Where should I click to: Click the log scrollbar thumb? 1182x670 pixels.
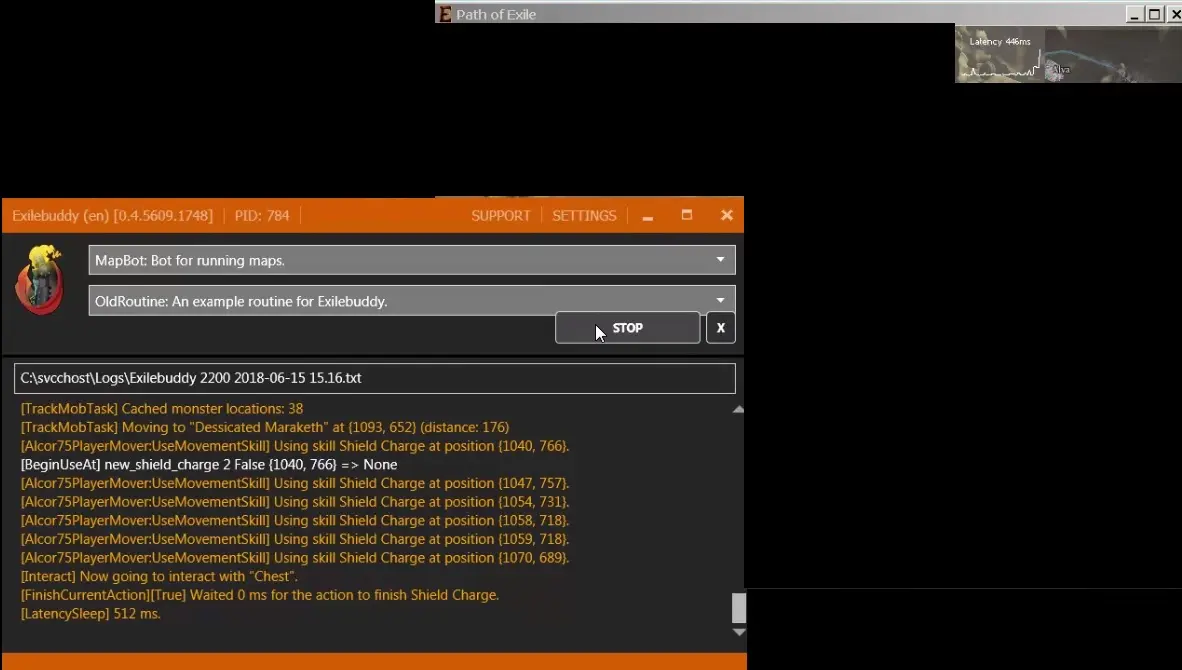point(739,607)
